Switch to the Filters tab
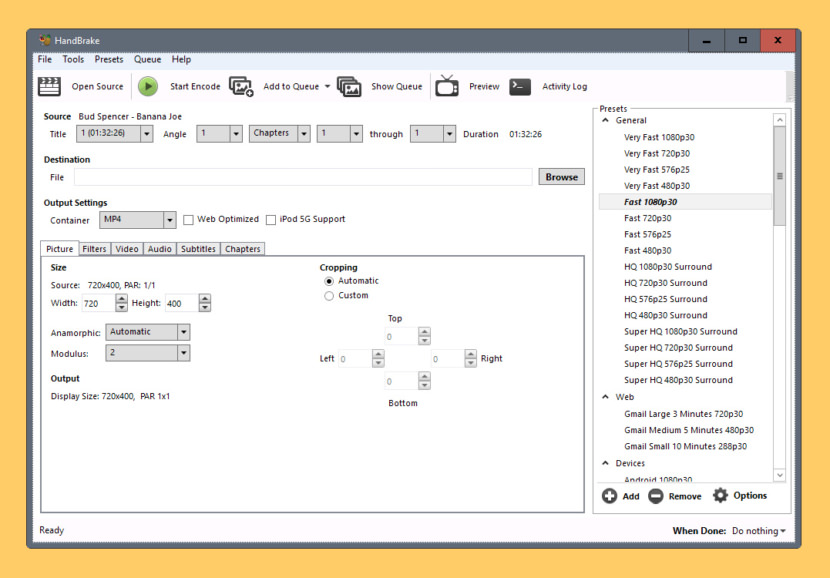 coord(94,249)
